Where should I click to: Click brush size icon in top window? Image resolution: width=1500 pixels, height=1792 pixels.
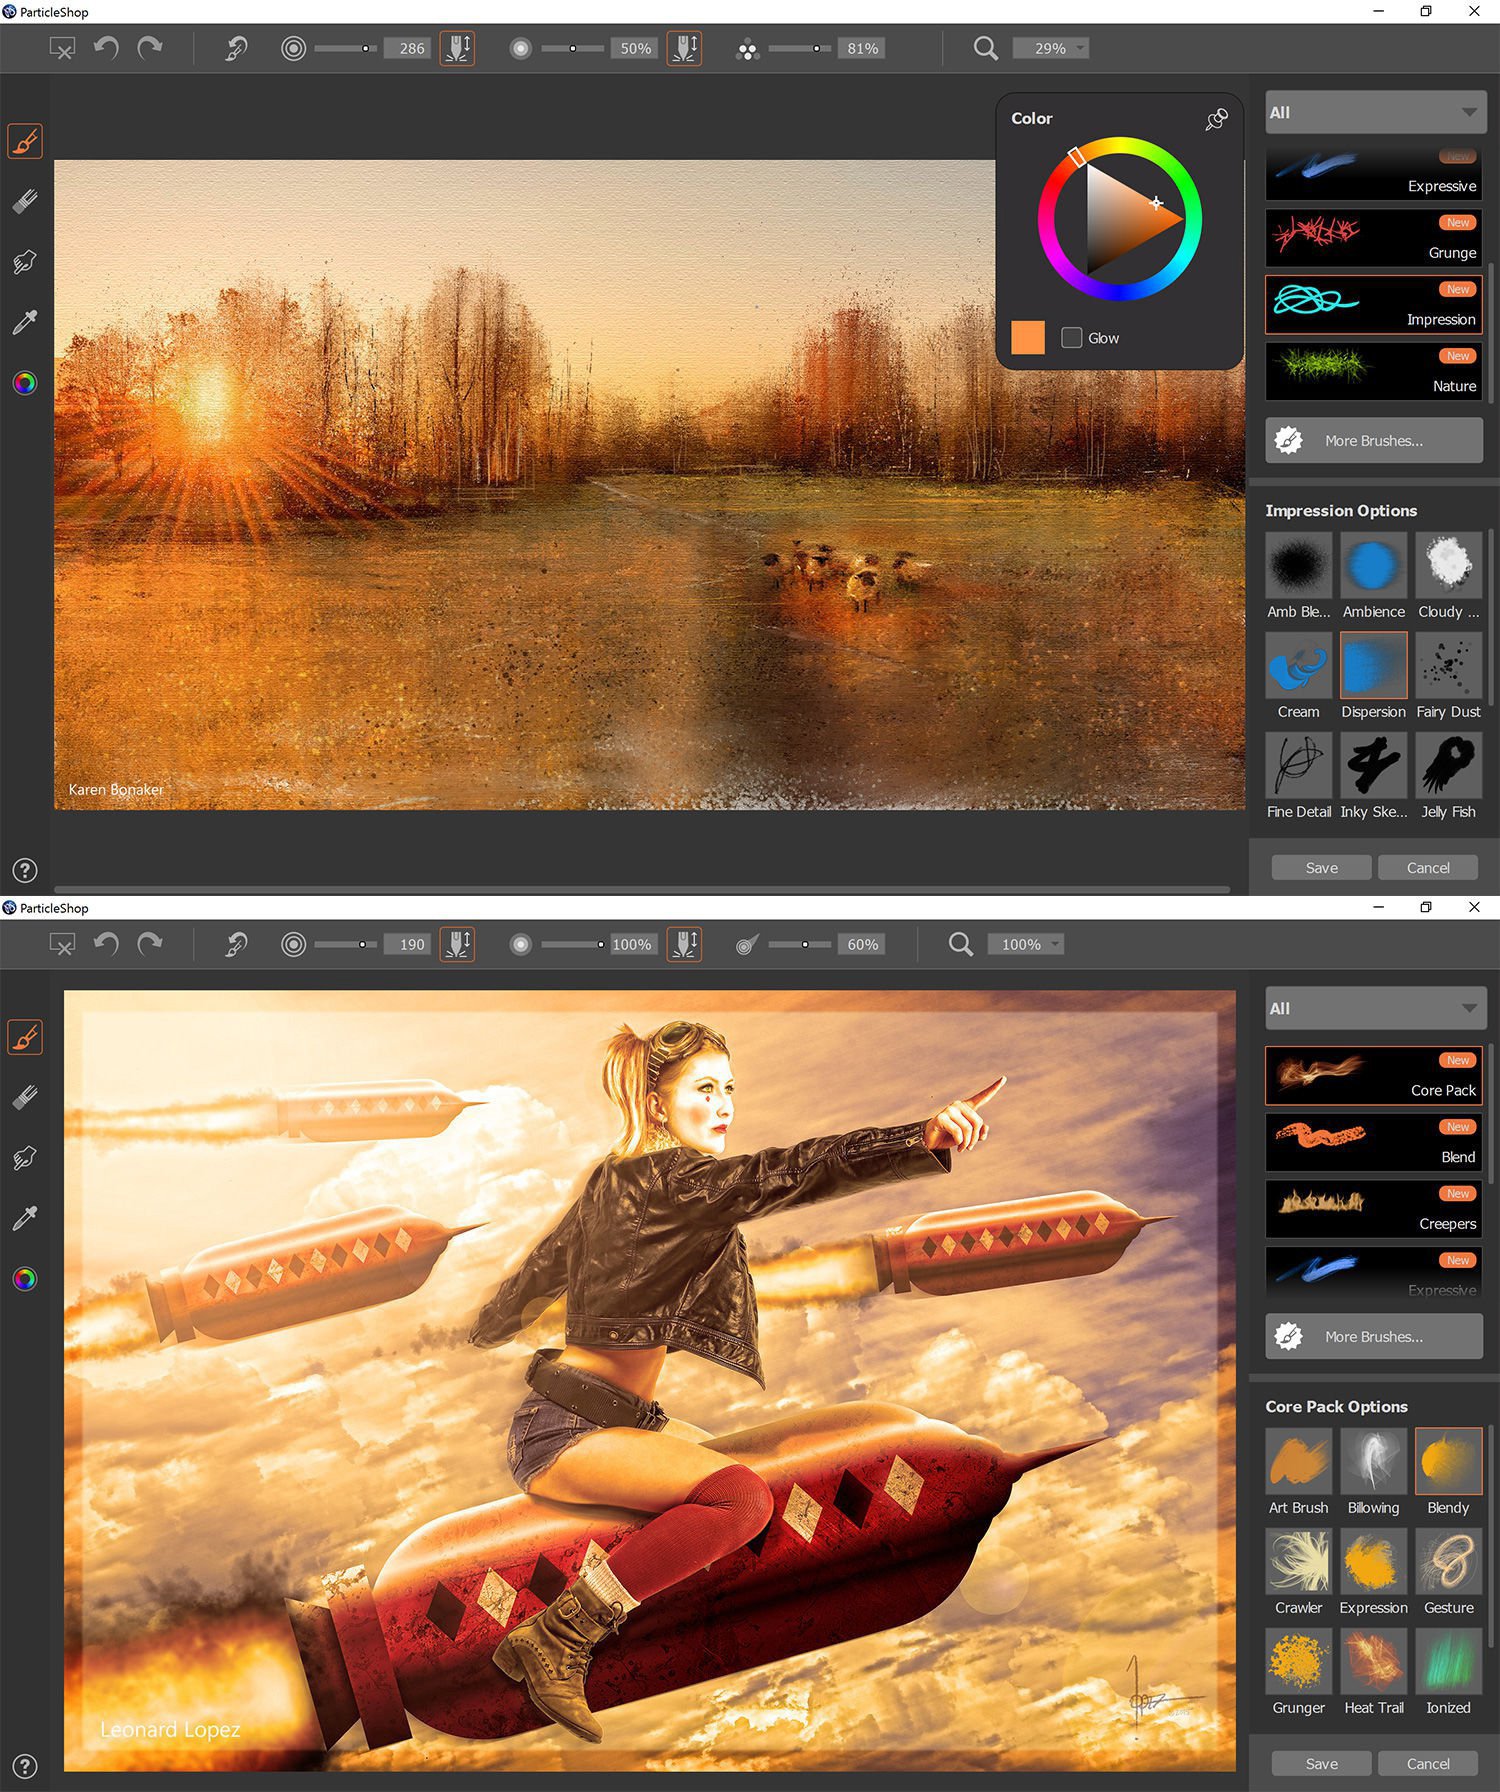tap(293, 48)
